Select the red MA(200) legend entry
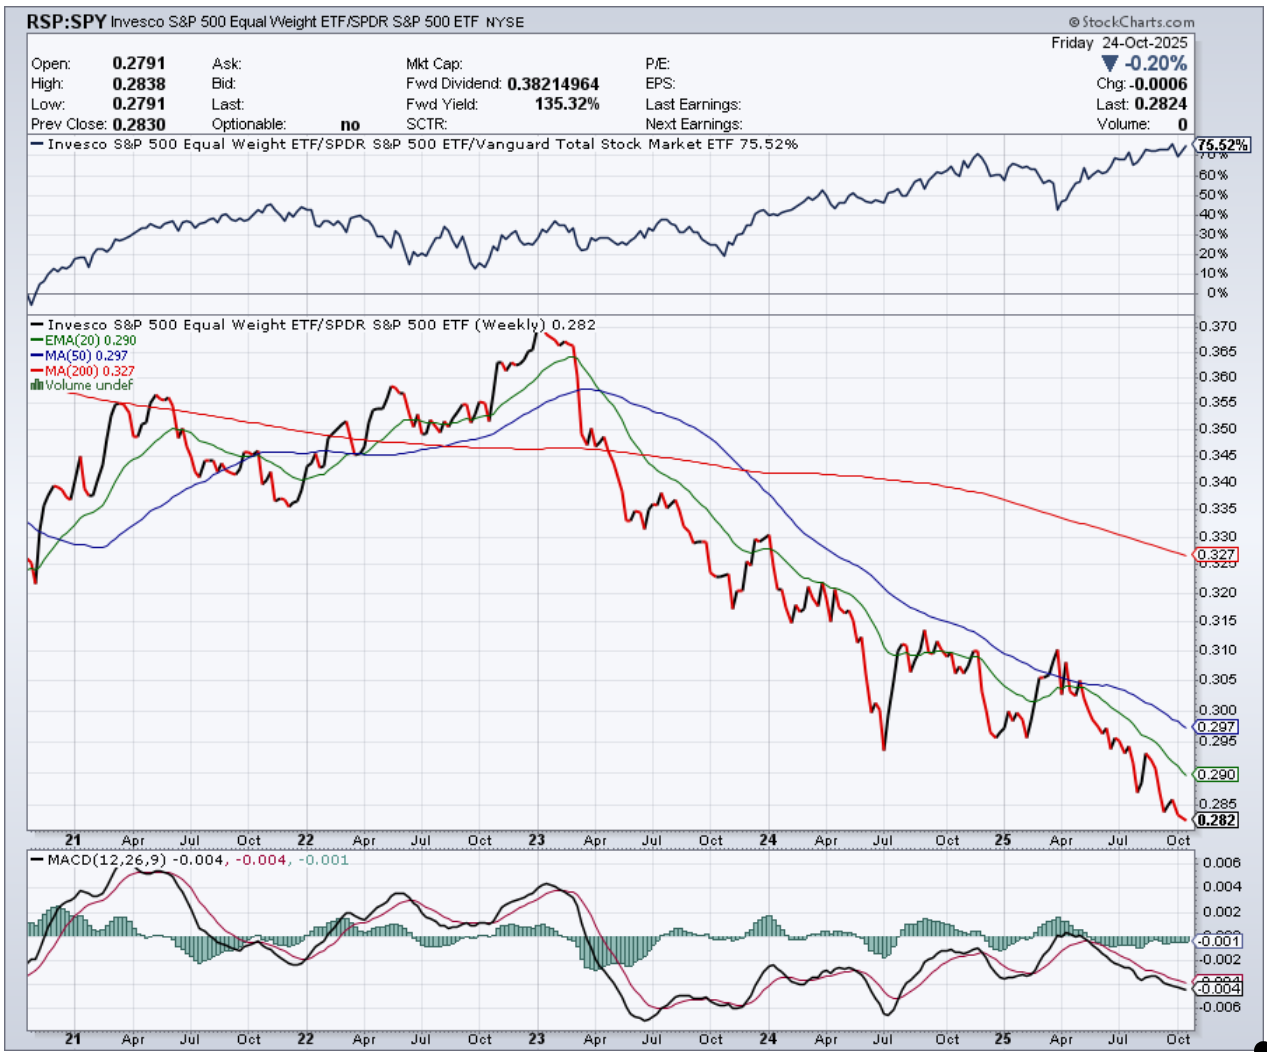 89,370
